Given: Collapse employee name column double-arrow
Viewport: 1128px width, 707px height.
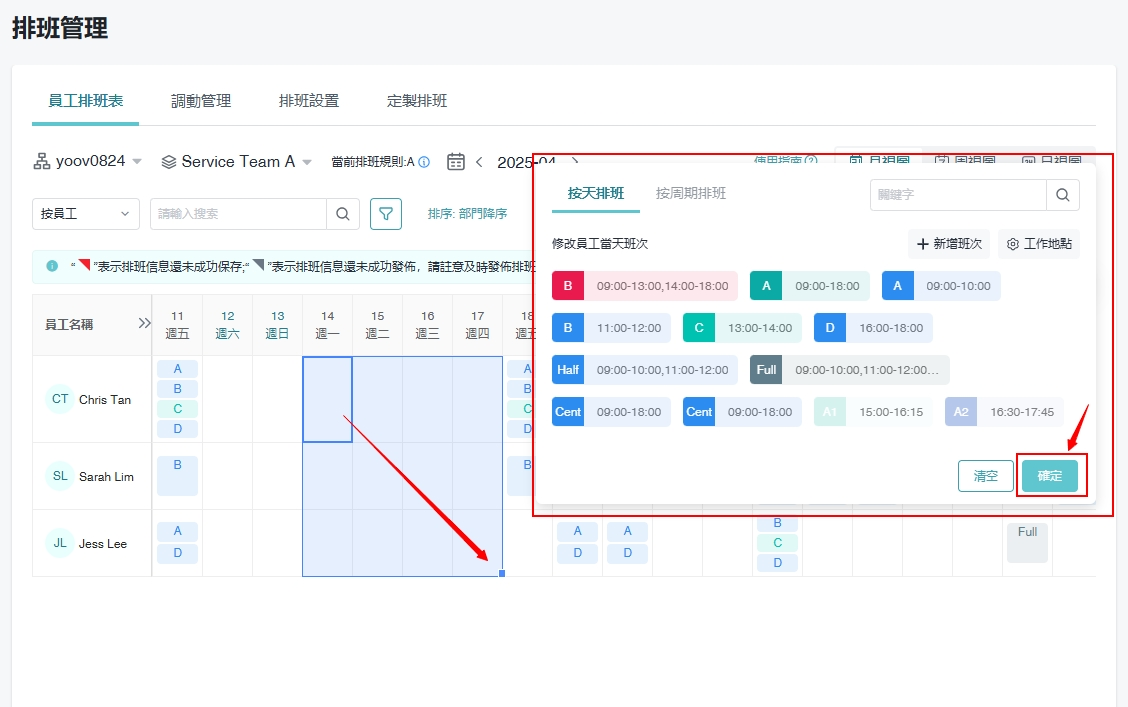Looking at the screenshot, I should coord(144,324).
